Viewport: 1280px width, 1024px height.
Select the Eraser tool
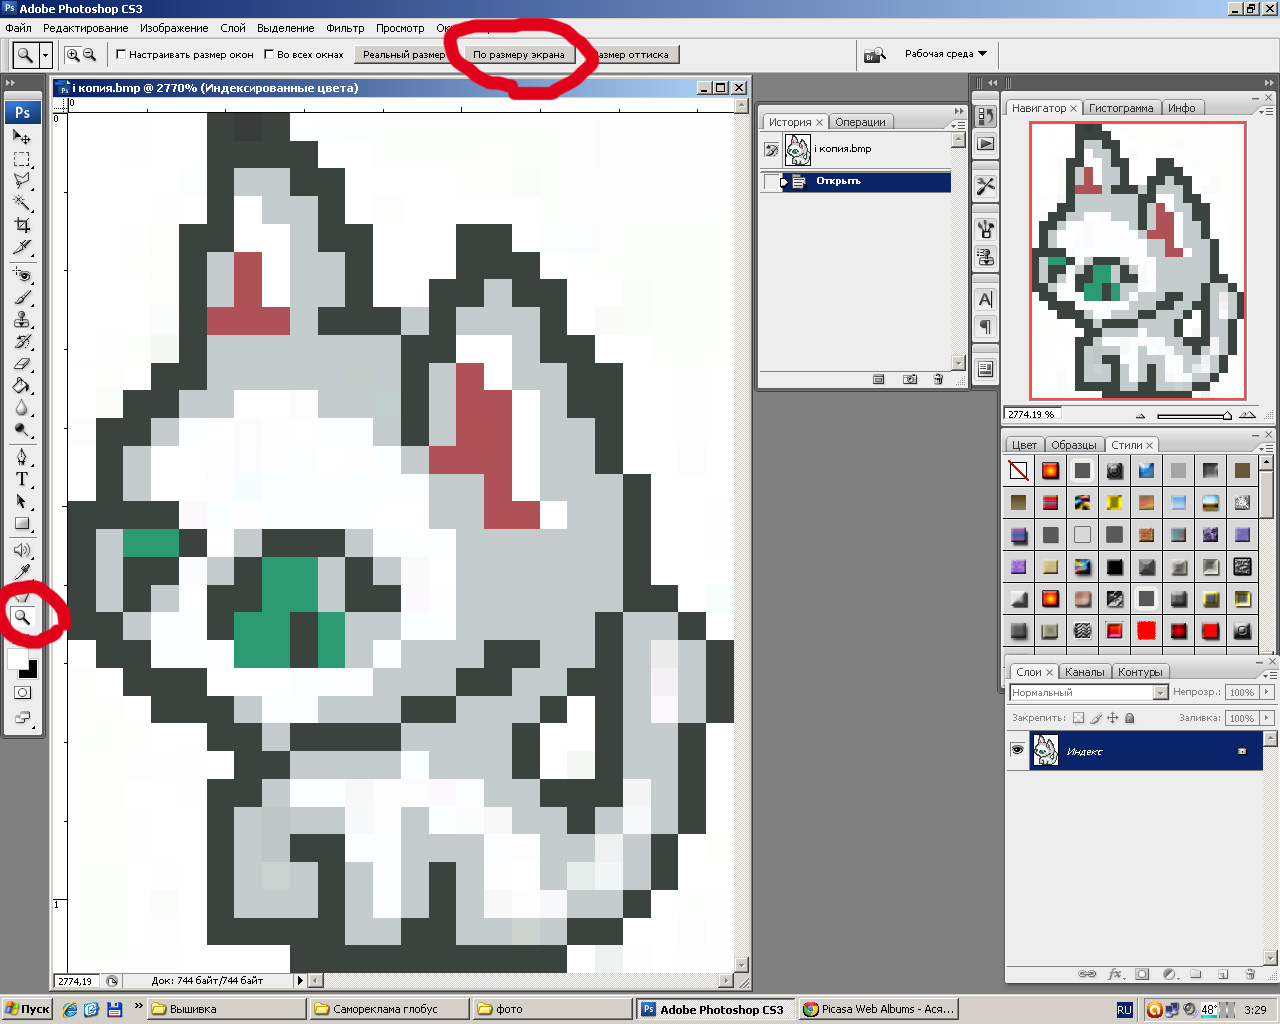[22, 363]
